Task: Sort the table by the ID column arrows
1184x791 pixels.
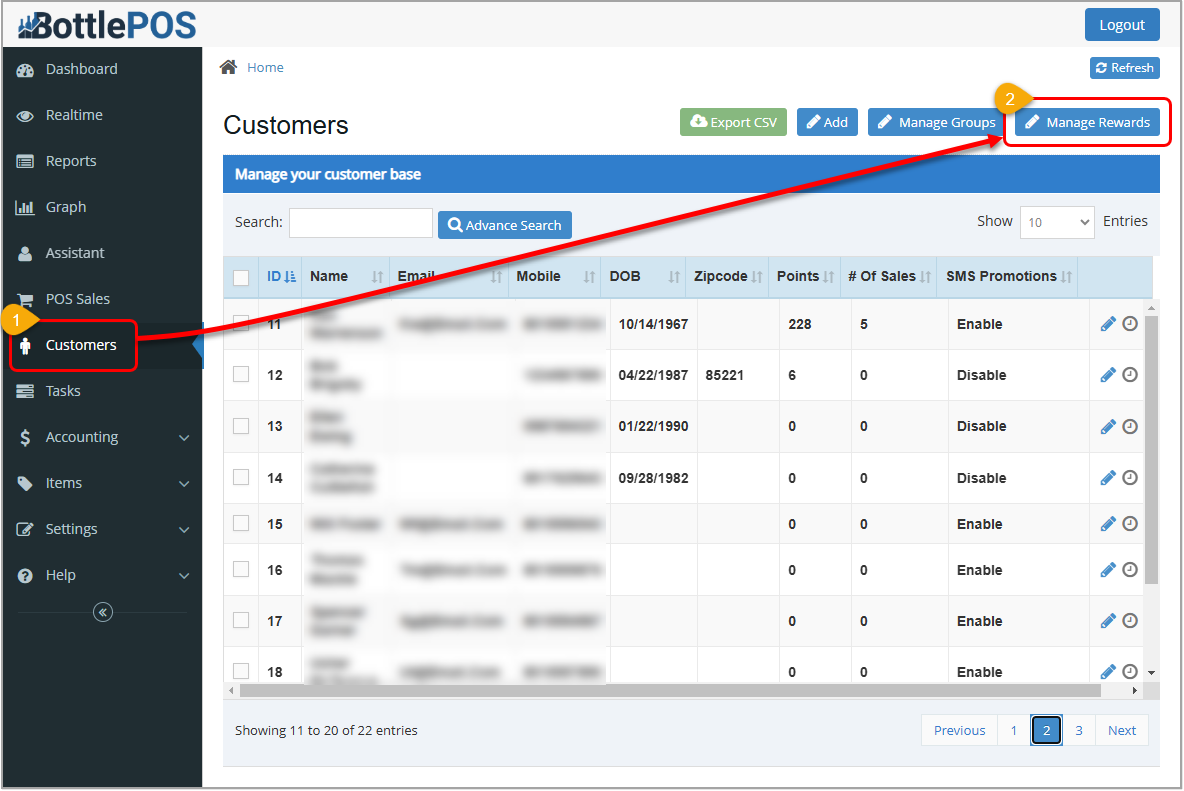Action: pyautogui.click(x=290, y=277)
